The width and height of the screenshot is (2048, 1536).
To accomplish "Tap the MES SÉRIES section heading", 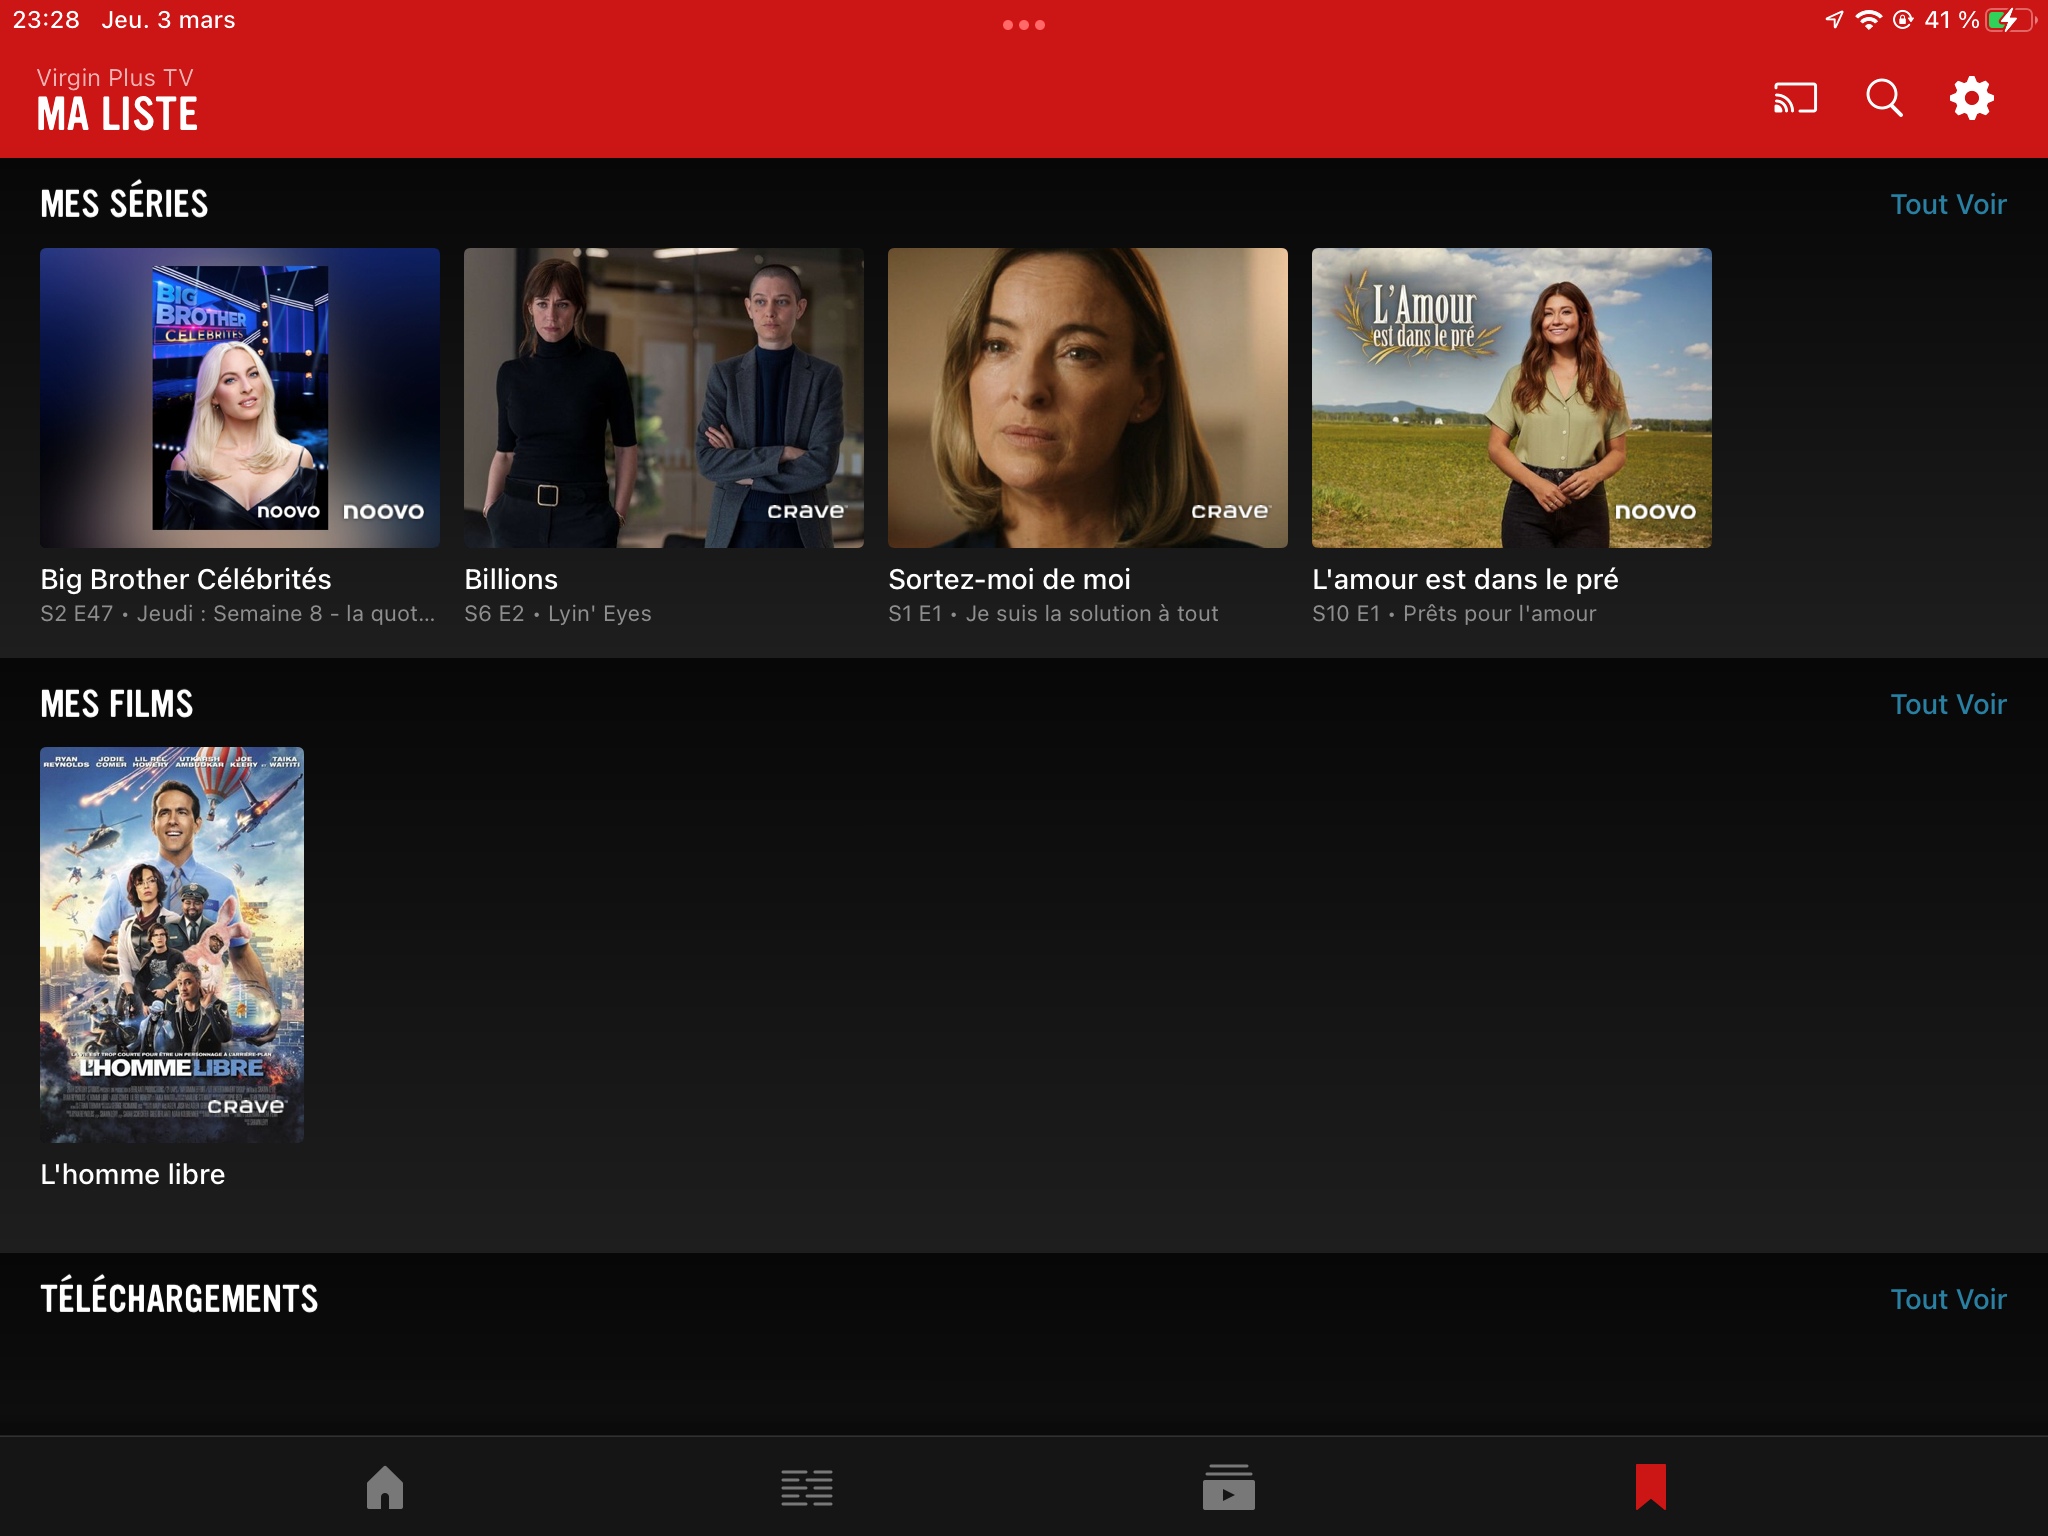I will pyautogui.click(x=124, y=203).
